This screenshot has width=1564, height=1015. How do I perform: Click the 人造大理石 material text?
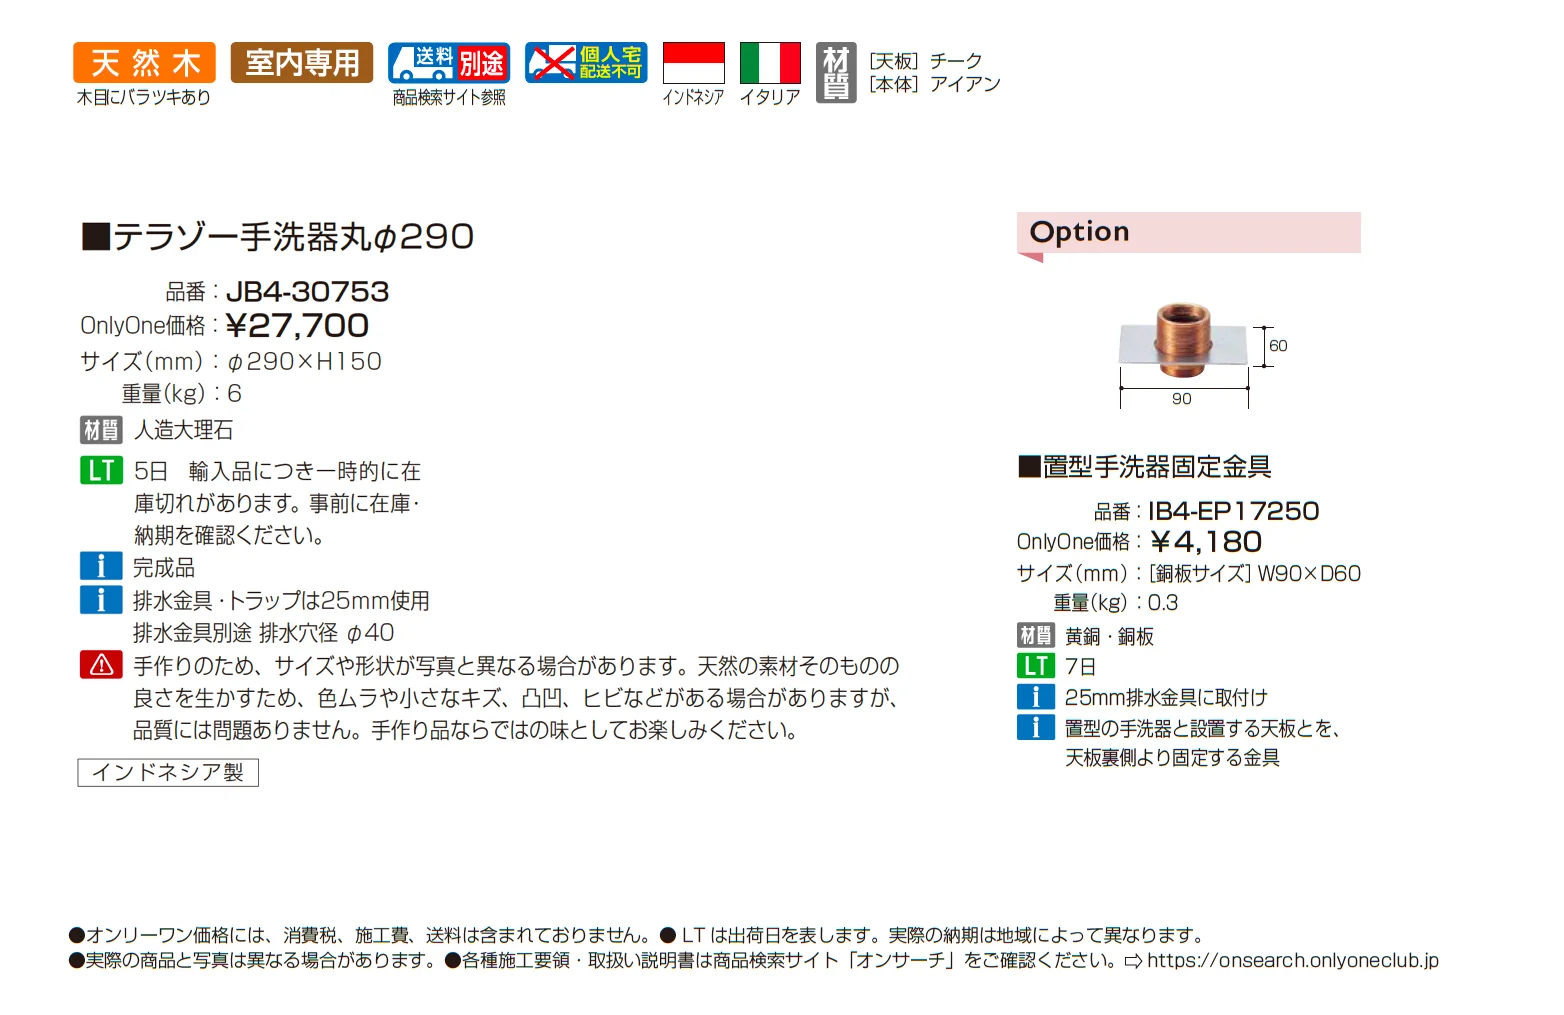click(x=184, y=430)
